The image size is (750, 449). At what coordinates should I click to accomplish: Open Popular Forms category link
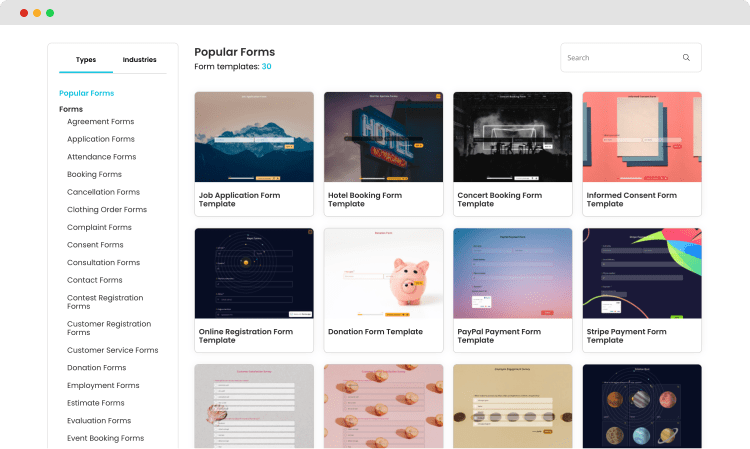86,93
